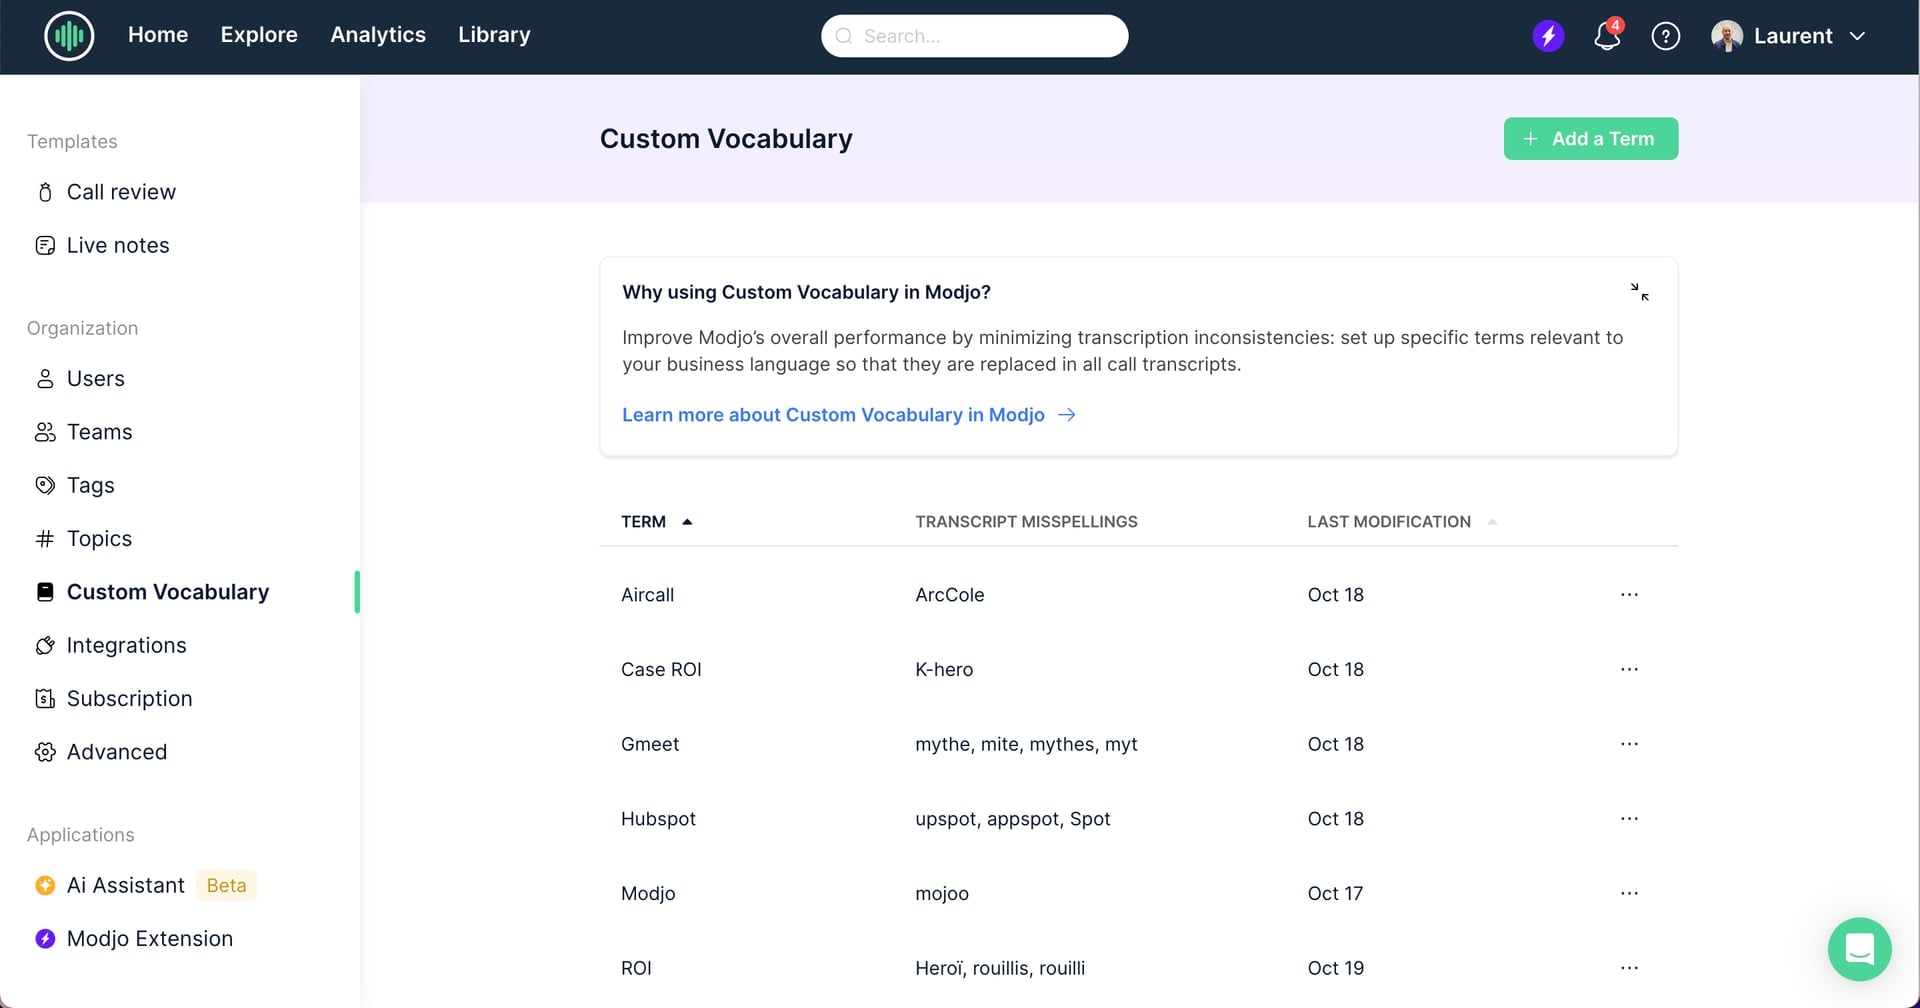The width and height of the screenshot is (1920, 1008).
Task: Open more options for Modjo row
Action: [x=1629, y=893]
